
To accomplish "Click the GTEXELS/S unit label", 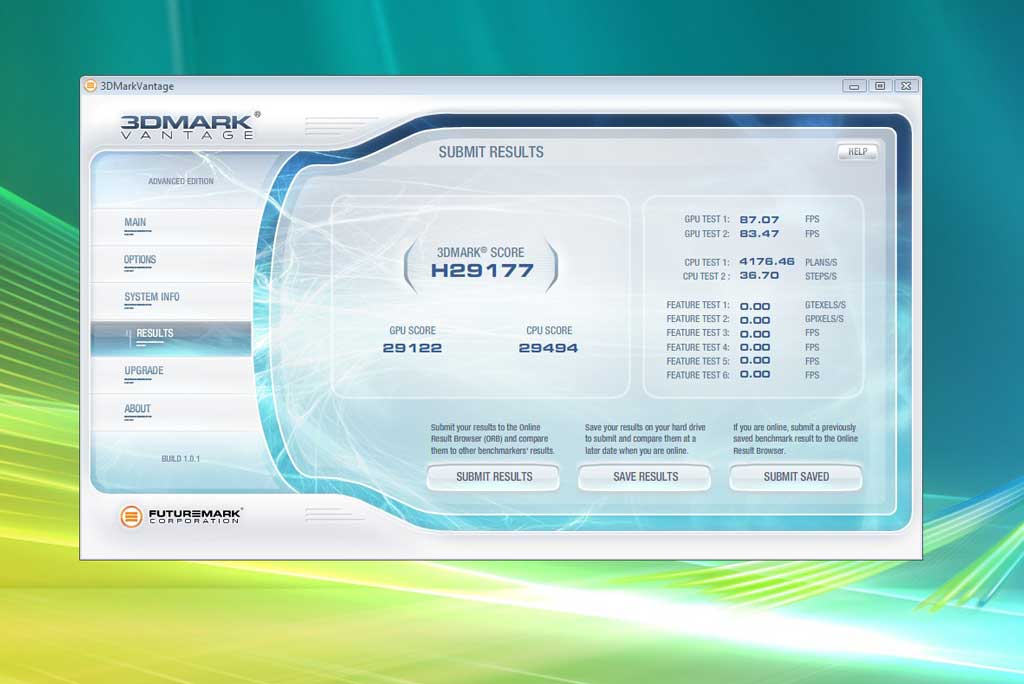I will [x=825, y=305].
